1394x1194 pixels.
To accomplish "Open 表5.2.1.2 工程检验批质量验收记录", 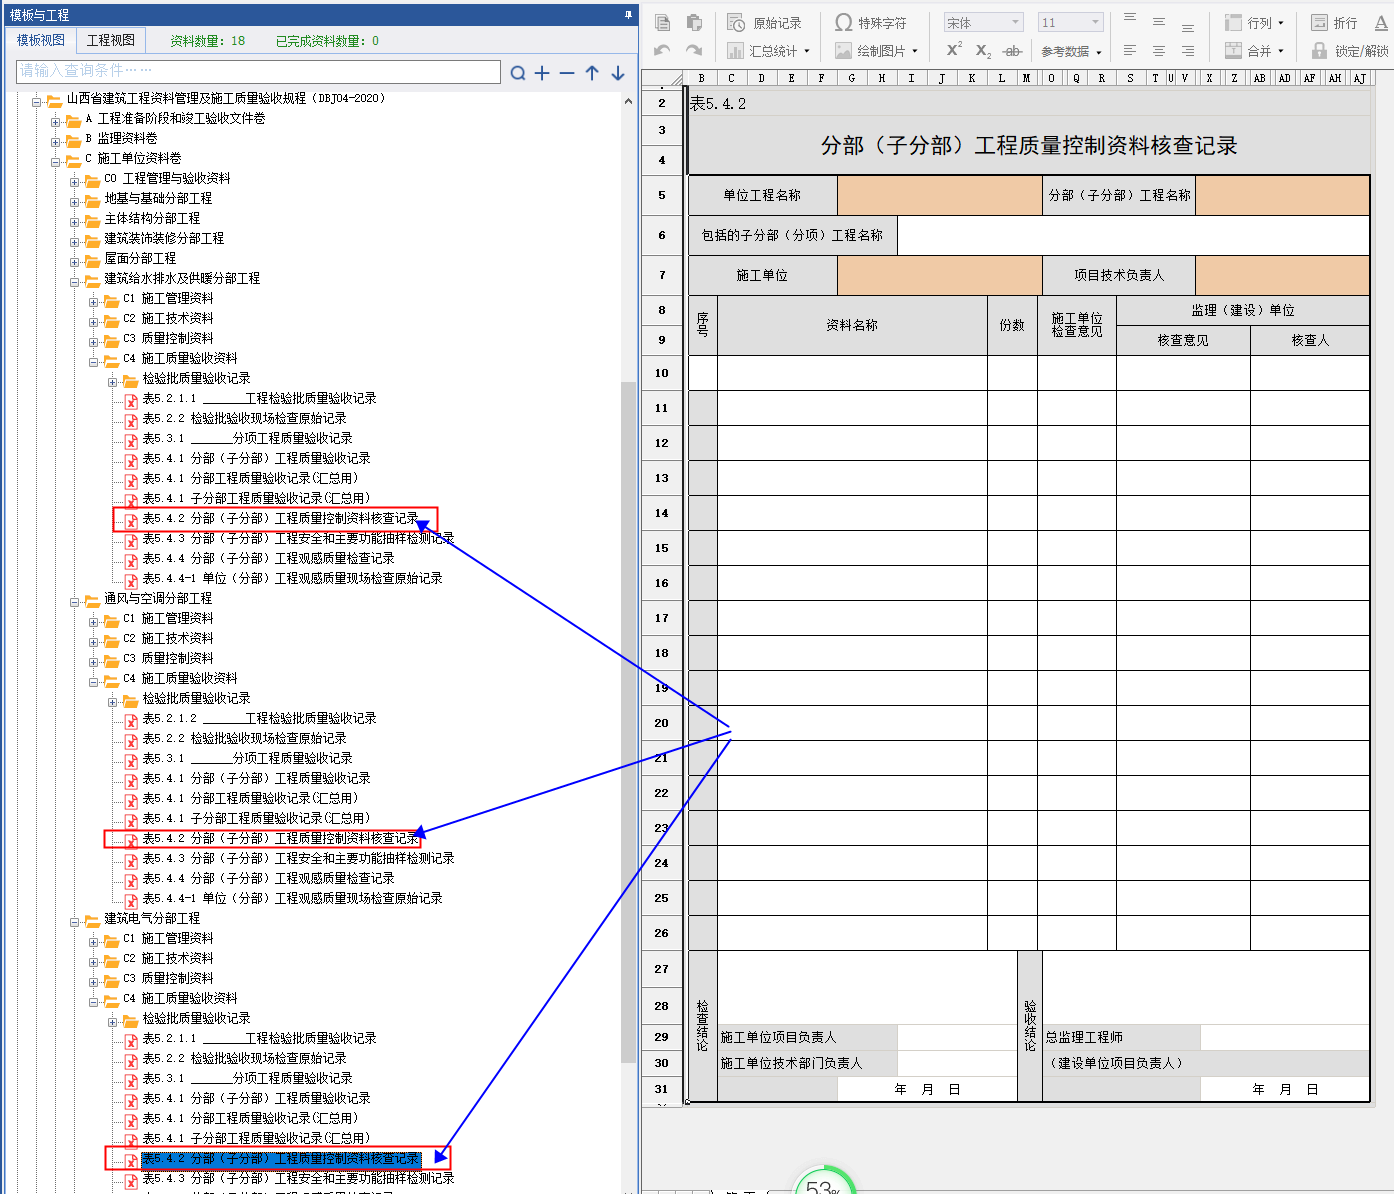I will pos(259,718).
